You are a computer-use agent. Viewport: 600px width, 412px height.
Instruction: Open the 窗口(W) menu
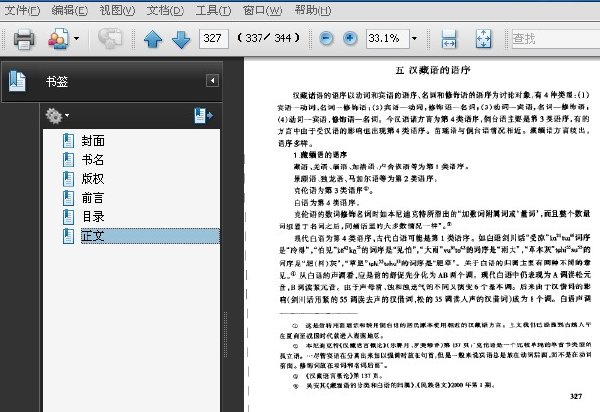pyautogui.click(x=262, y=10)
